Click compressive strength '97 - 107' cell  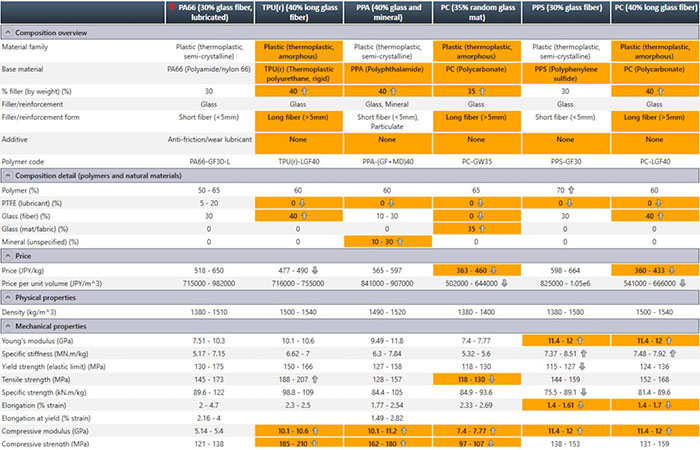pos(477,444)
